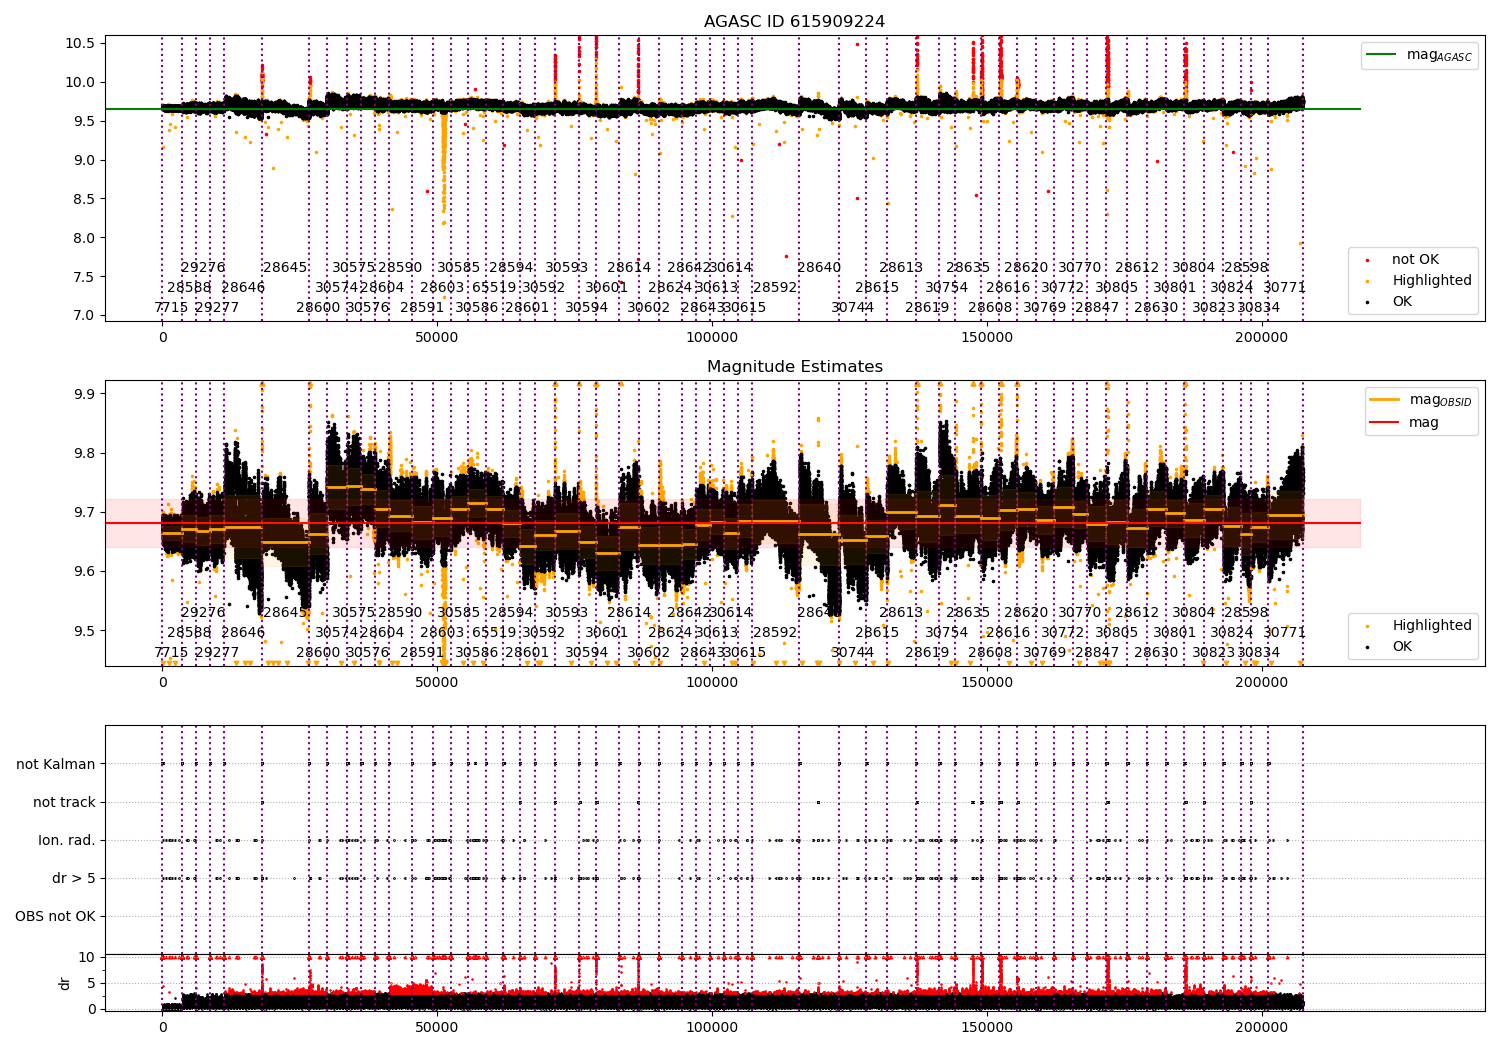Click obsid label 30834 in middle panel

click(1258, 653)
